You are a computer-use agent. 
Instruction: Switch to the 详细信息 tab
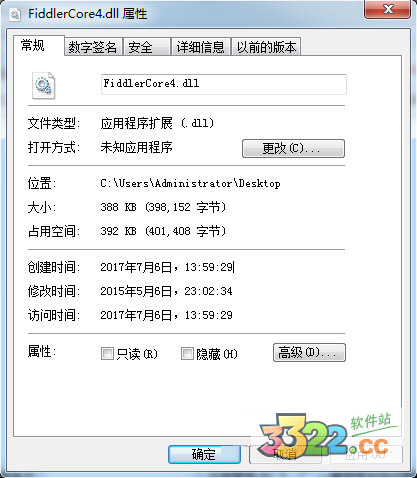click(201, 47)
